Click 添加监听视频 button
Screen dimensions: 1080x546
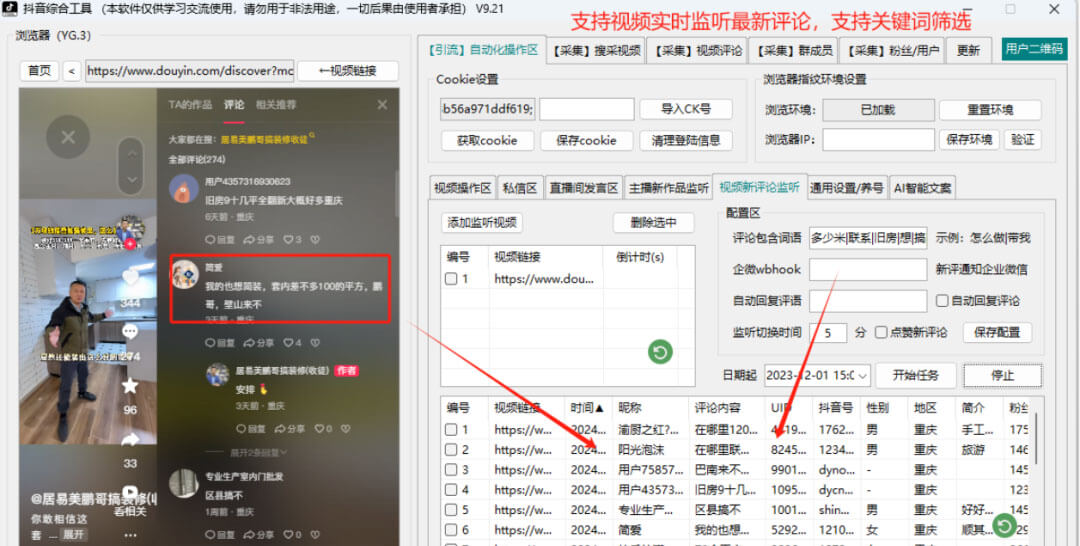coord(482,222)
